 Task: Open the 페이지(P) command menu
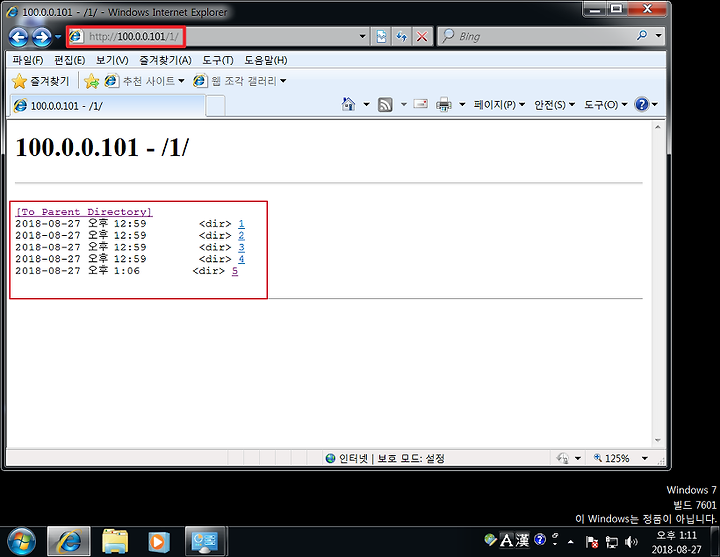pyautogui.click(x=499, y=105)
